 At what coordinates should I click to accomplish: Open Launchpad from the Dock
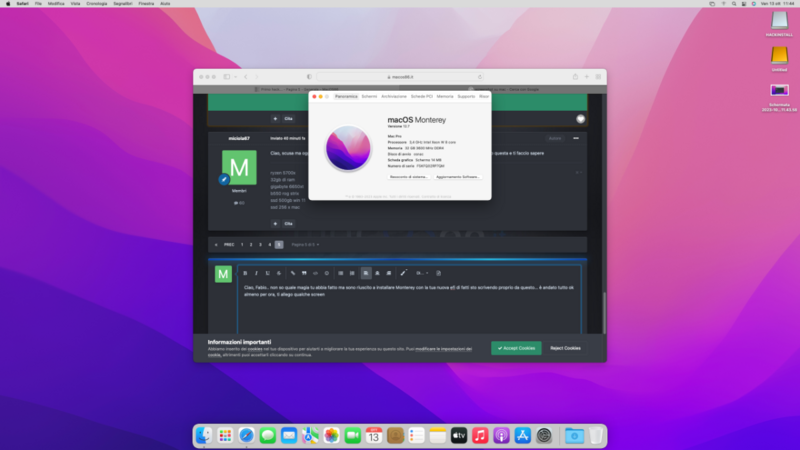pyautogui.click(x=225, y=435)
